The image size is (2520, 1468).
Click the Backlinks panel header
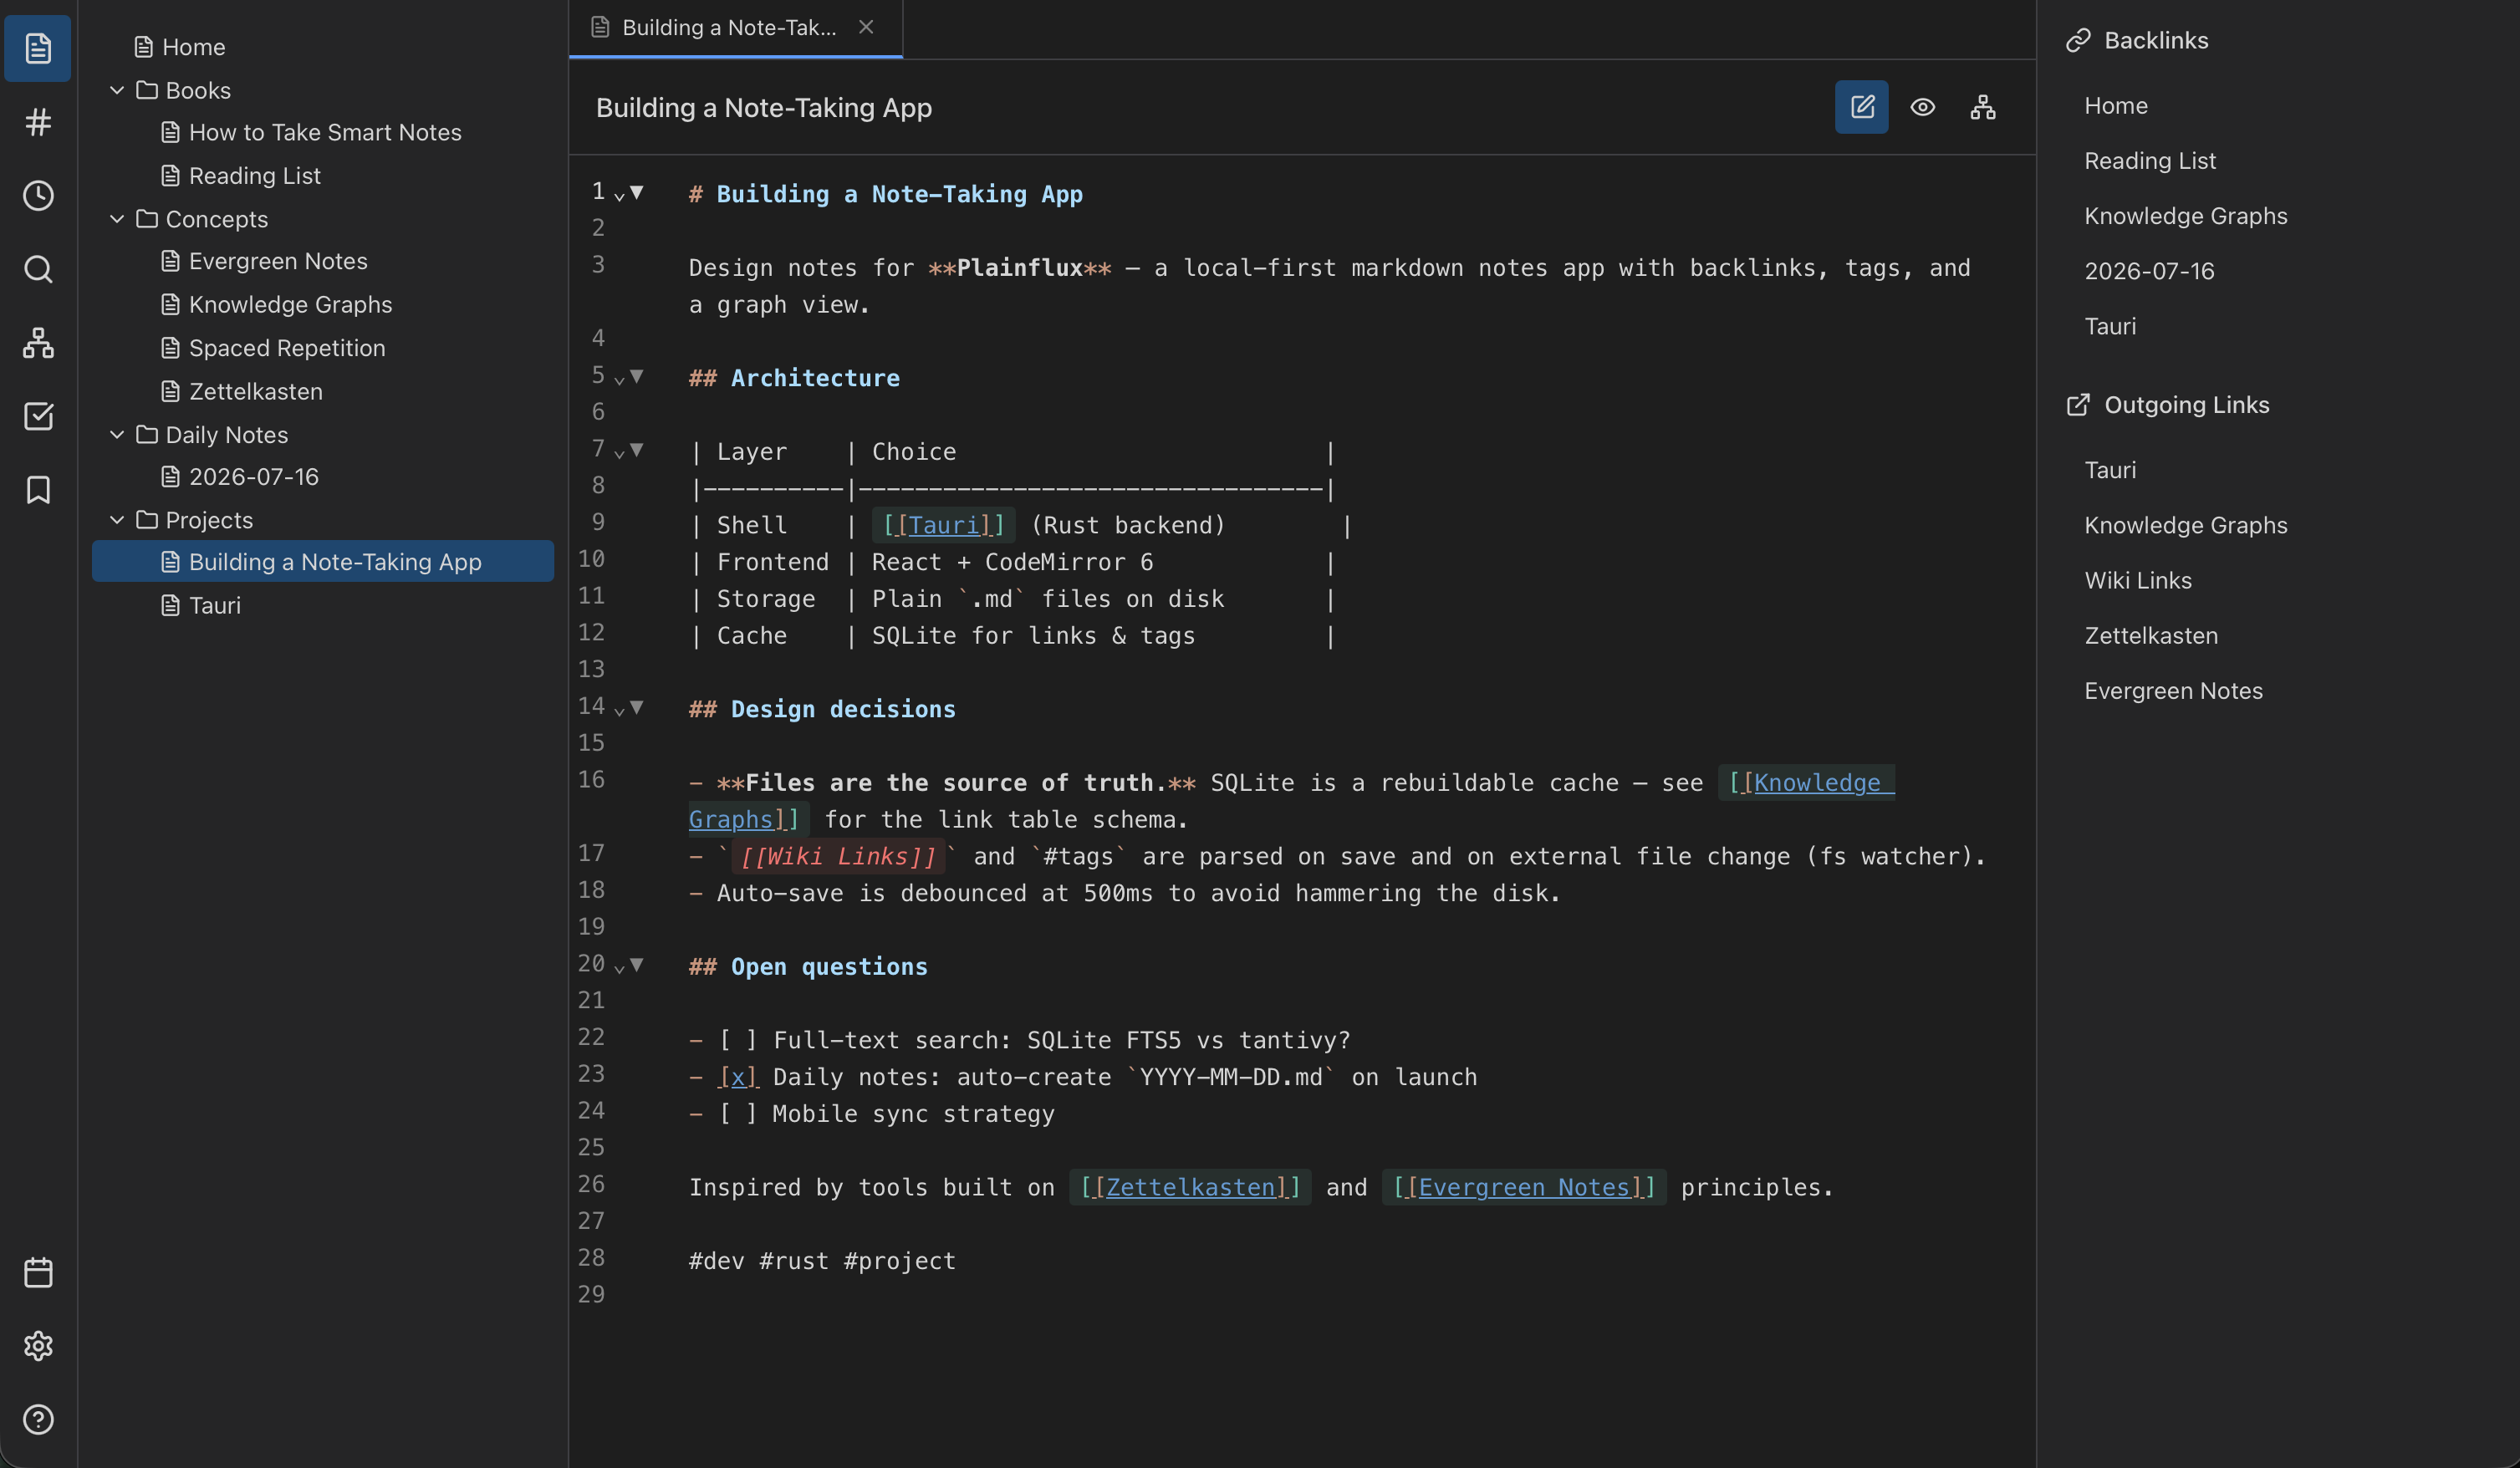pyautogui.click(x=2137, y=40)
